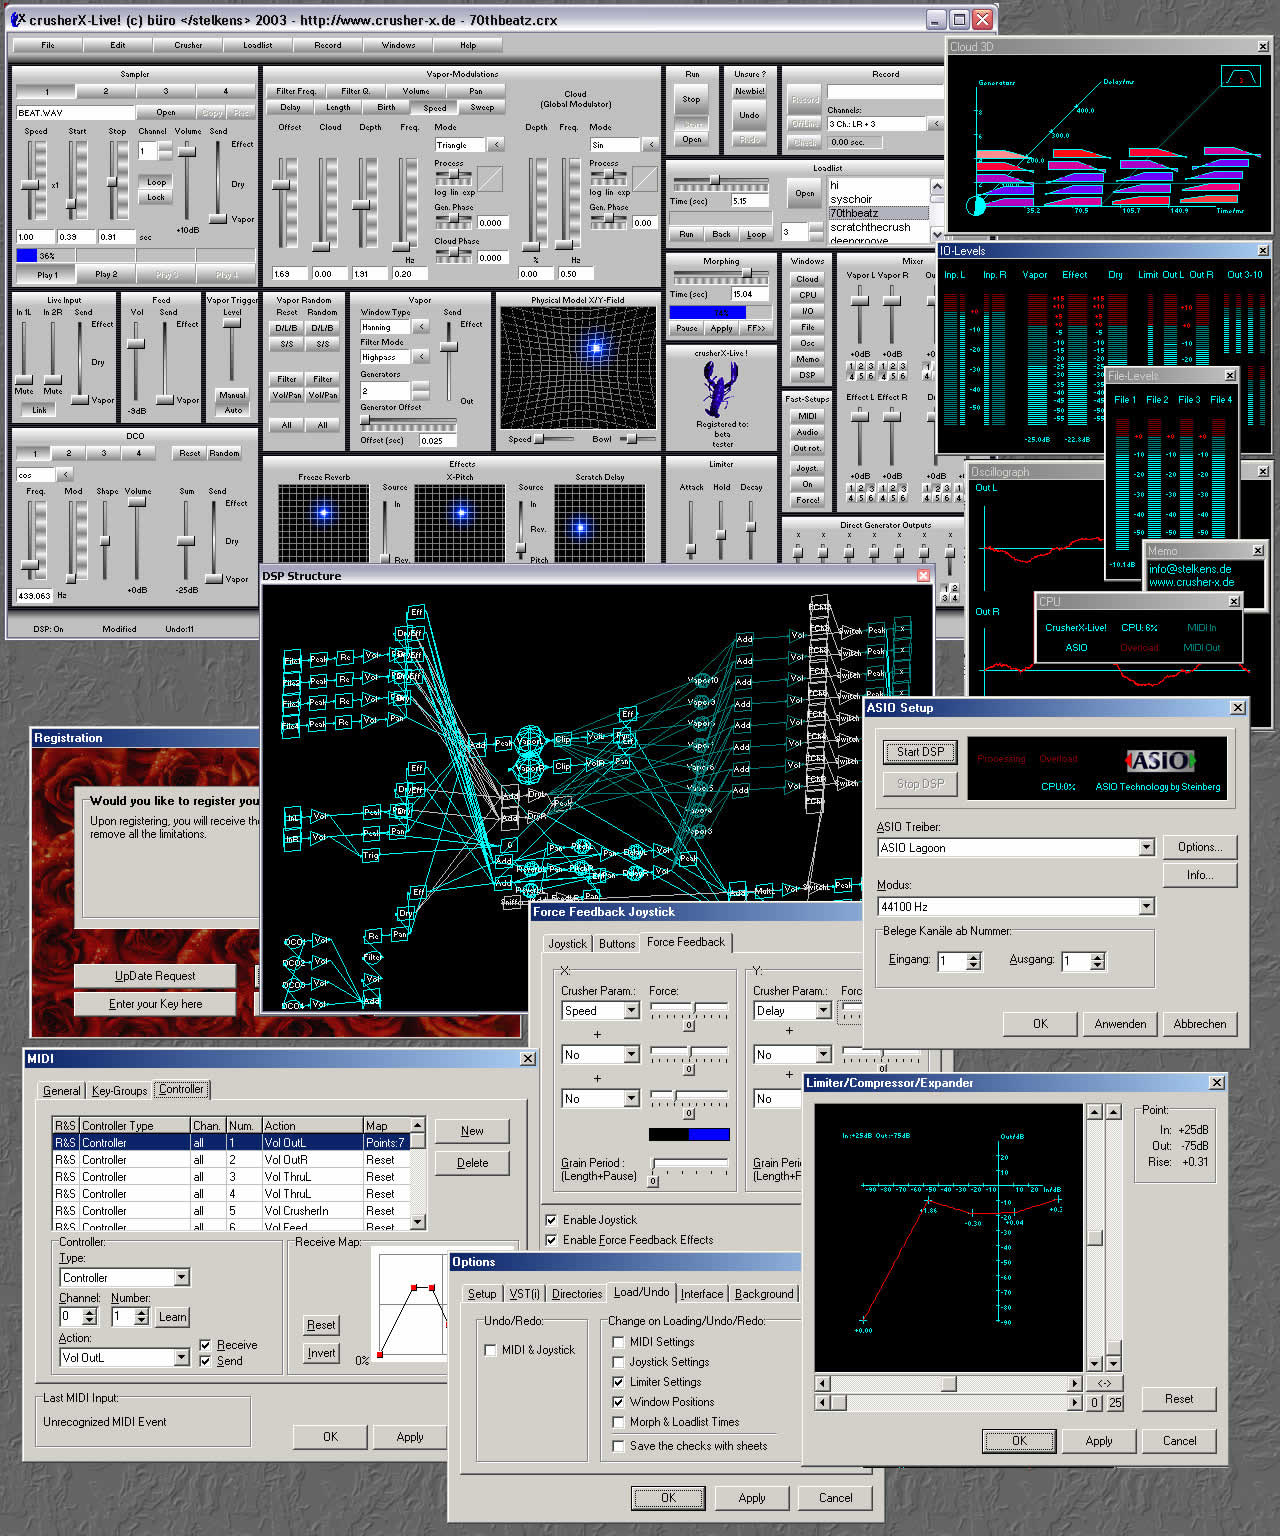Click the Pause button under Morphing

click(x=687, y=328)
